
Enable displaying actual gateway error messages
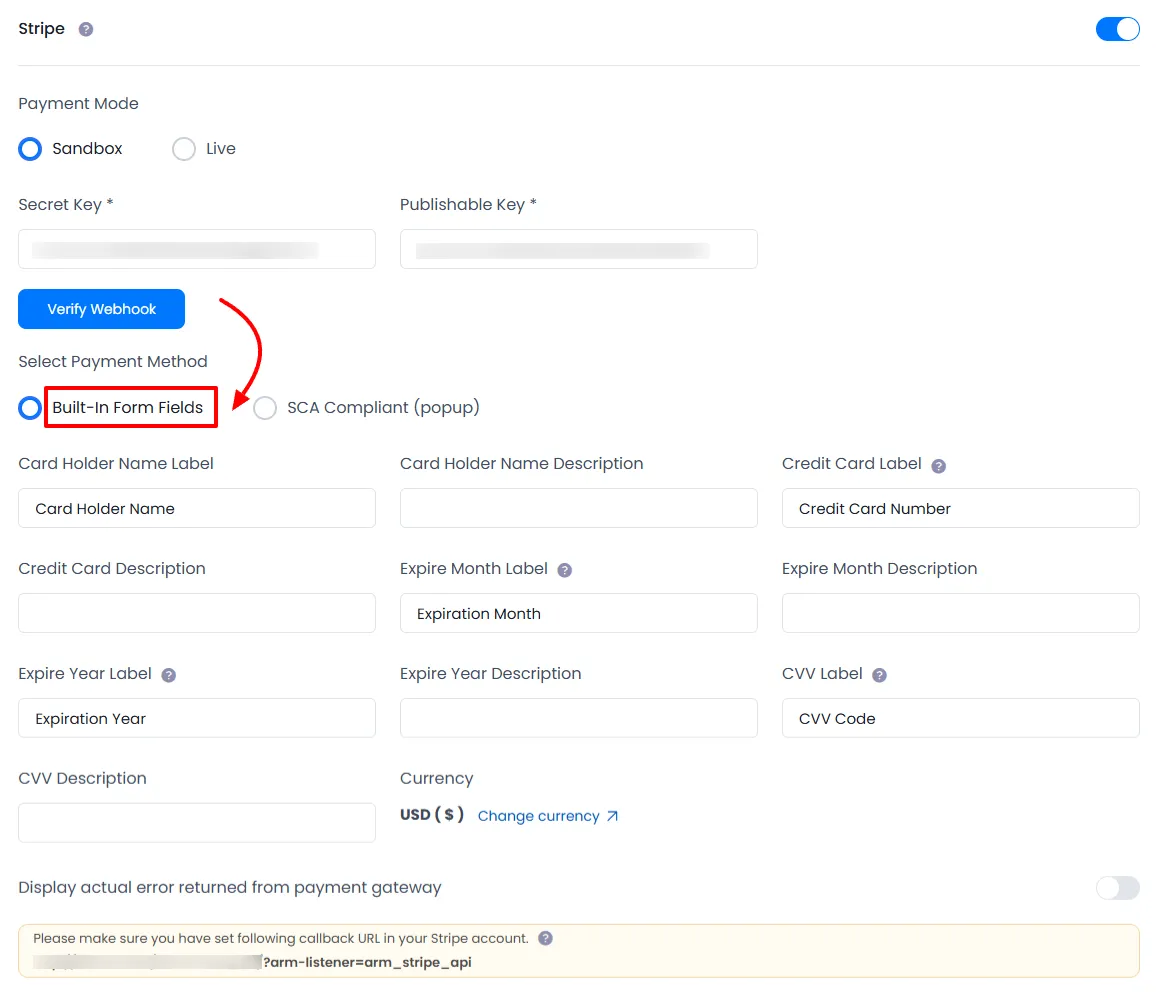pyautogui.click(x=1117, y=888)
